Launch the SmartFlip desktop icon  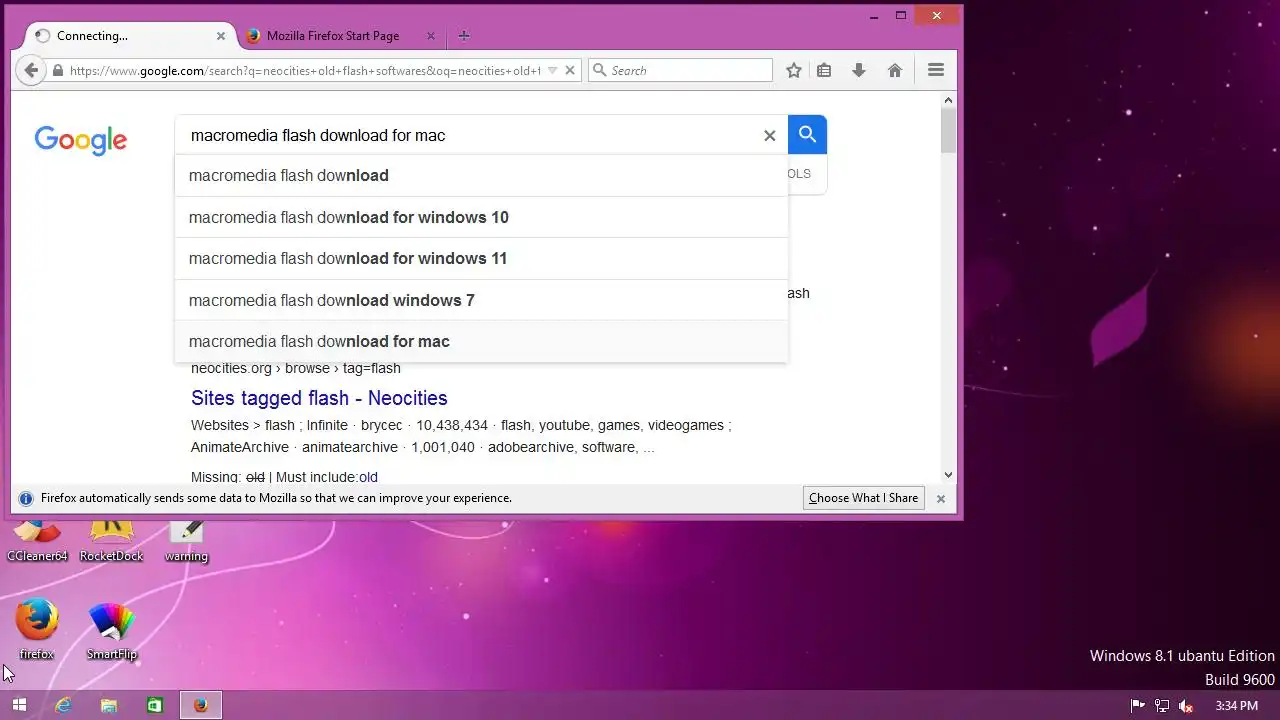[112, 631]
